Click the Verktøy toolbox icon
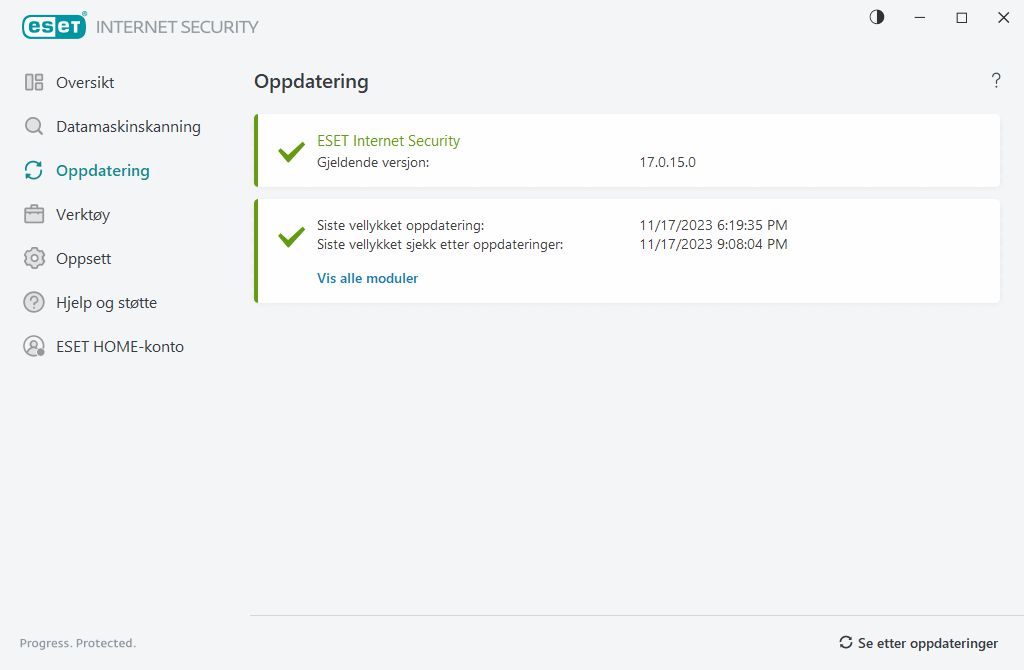This screenshot has width=1024, height=670. pos(34,215)
